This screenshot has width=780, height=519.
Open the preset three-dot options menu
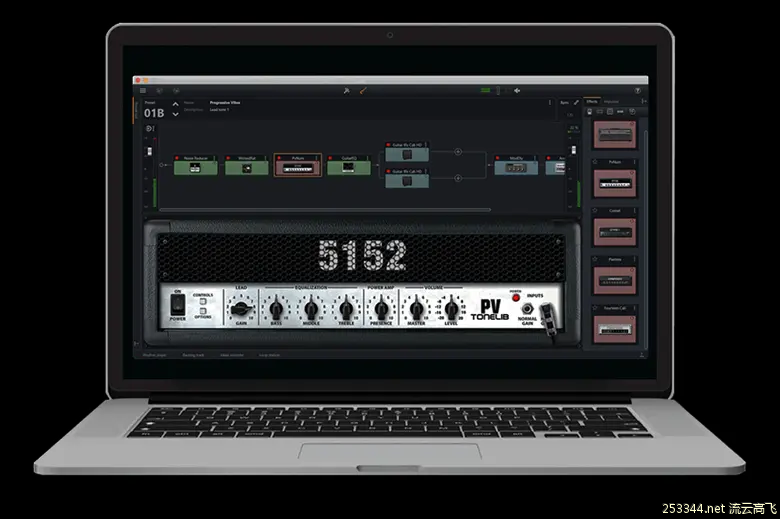pyautogui.click(x=550, y=103)
